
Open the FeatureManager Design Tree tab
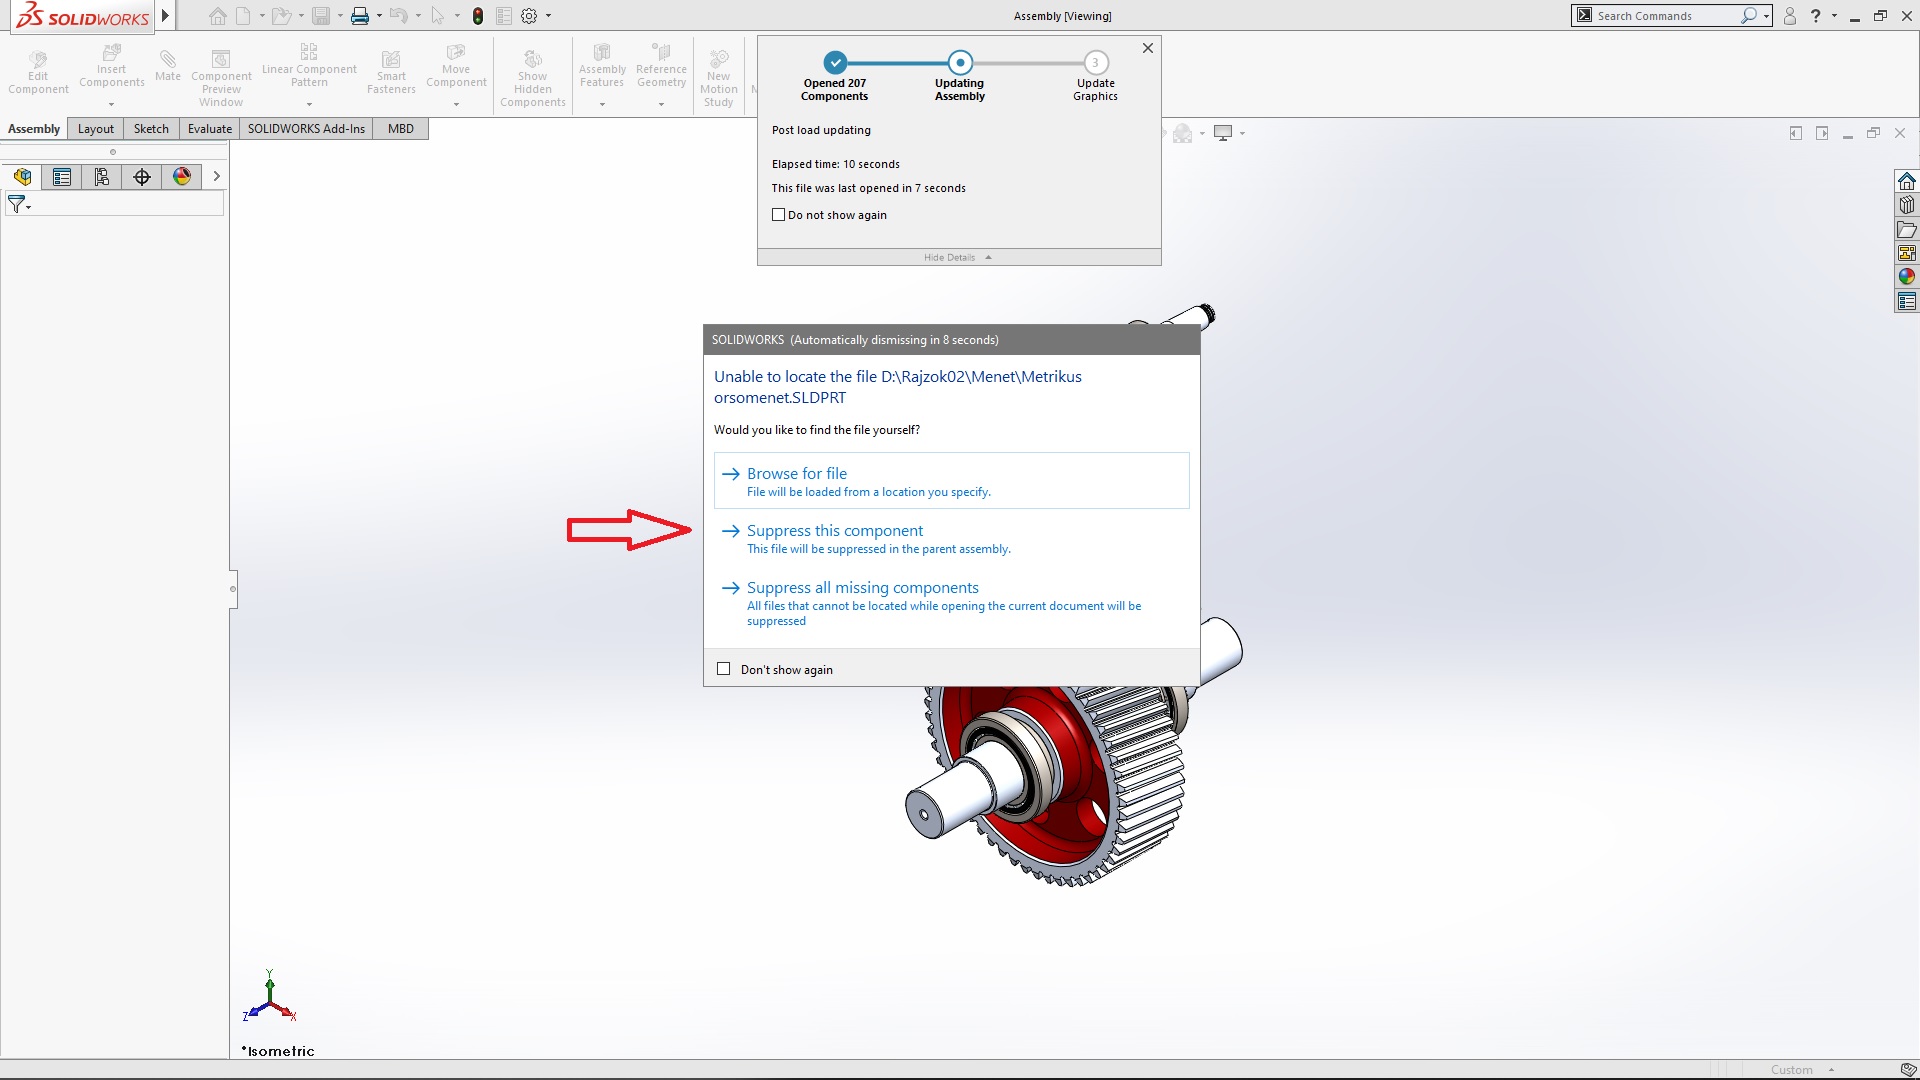(x=22, y=177)
